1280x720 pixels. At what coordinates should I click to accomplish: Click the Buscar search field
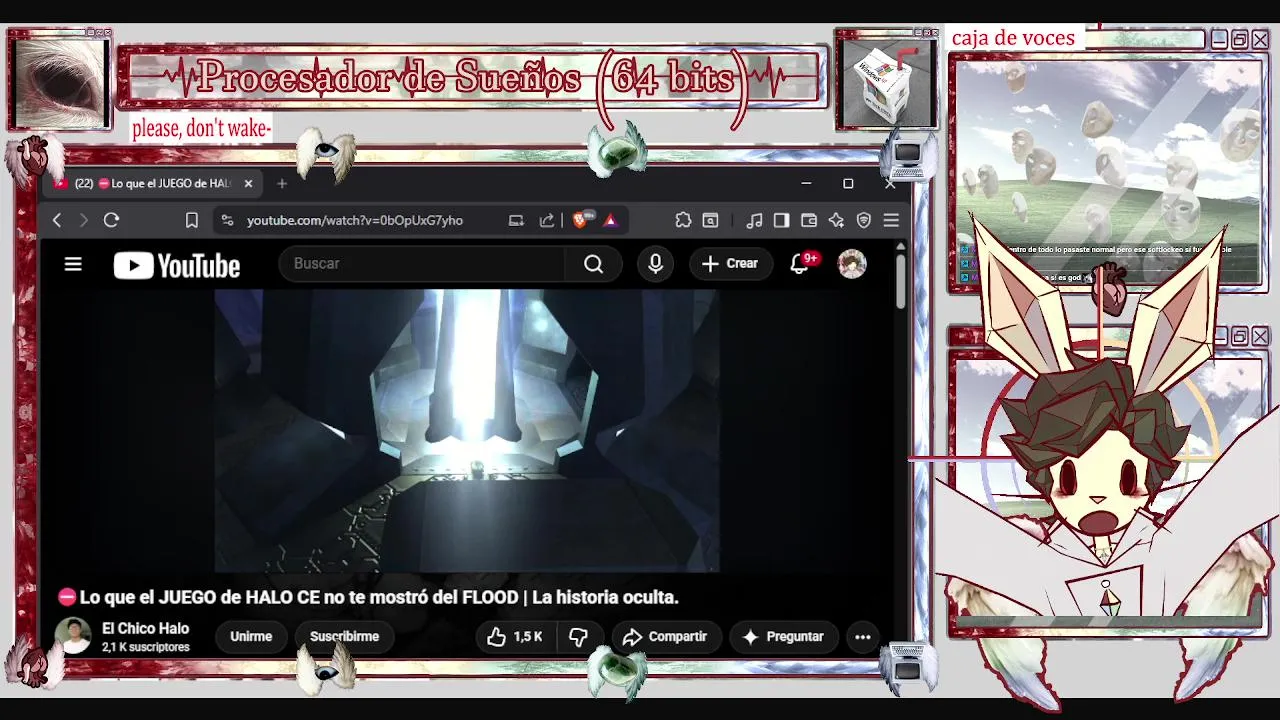(423, 264)
